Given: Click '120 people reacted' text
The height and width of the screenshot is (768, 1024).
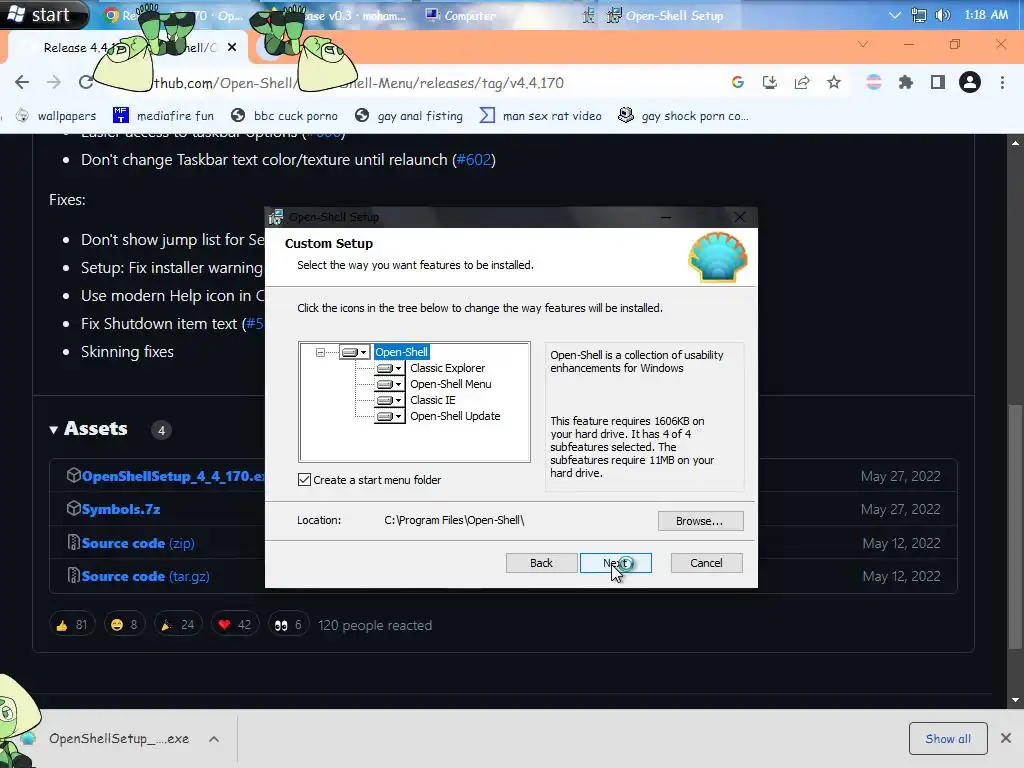Looking at the screenshot, I should point(375,625).
